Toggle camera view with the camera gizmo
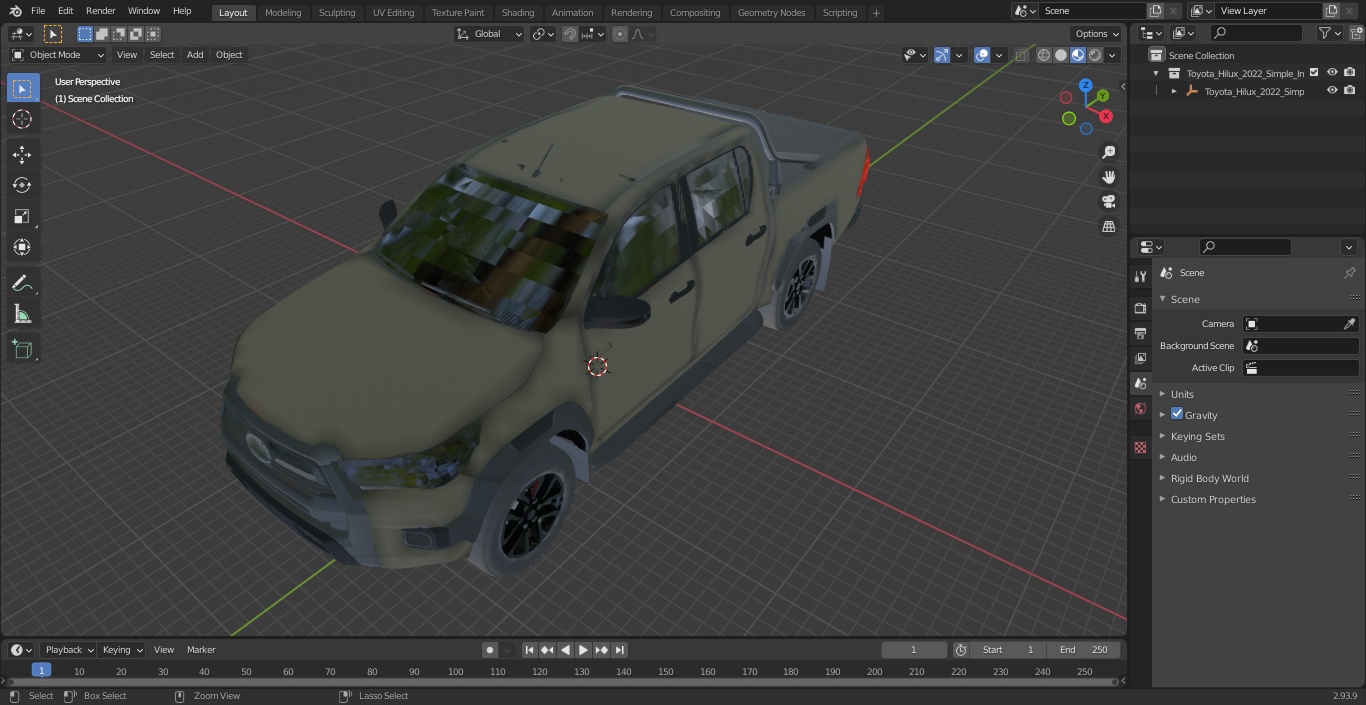 point(1108,202)
